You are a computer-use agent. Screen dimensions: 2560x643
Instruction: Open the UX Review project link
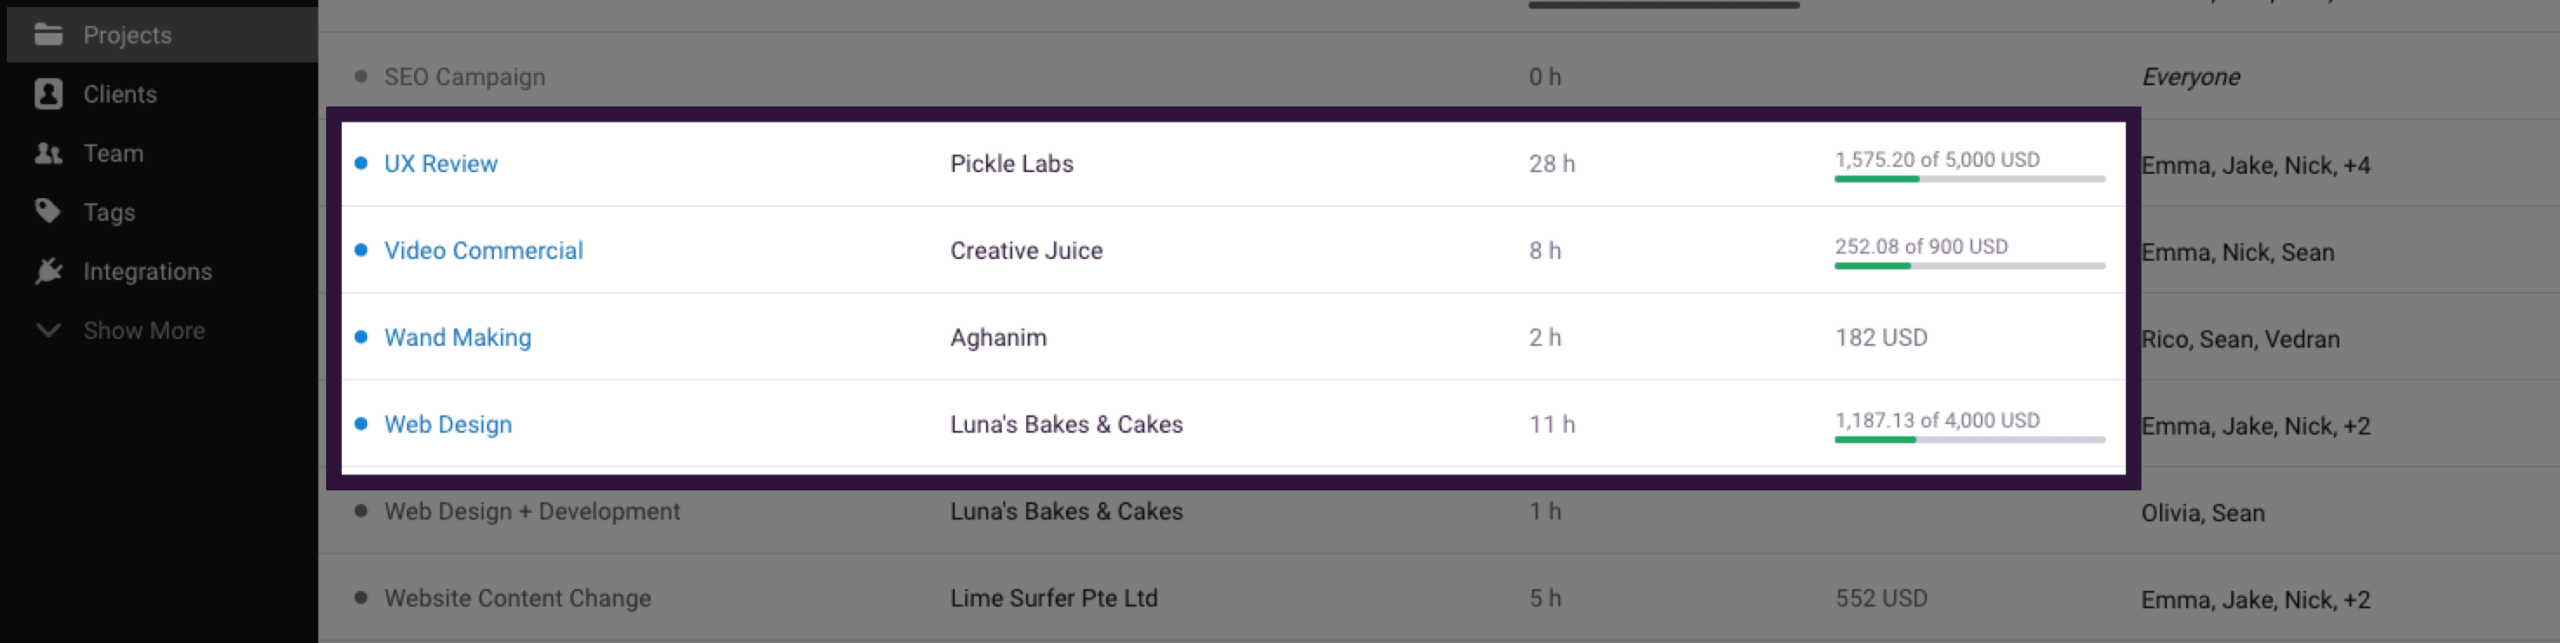click(440, 164)
